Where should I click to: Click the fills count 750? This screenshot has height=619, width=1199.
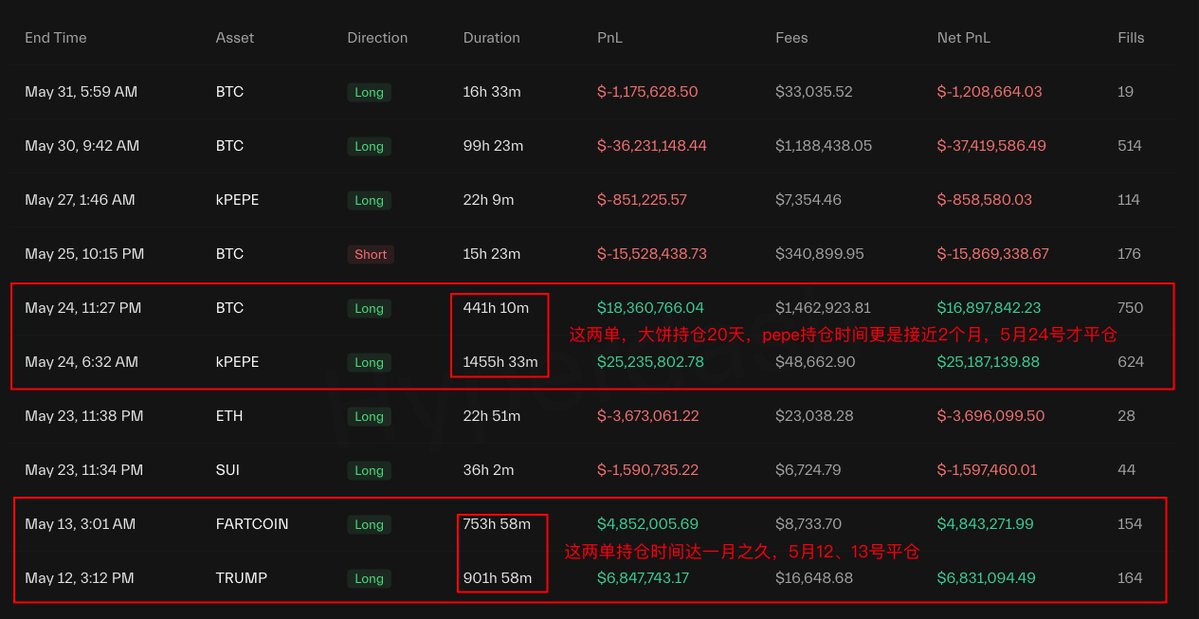[1130, 308]
